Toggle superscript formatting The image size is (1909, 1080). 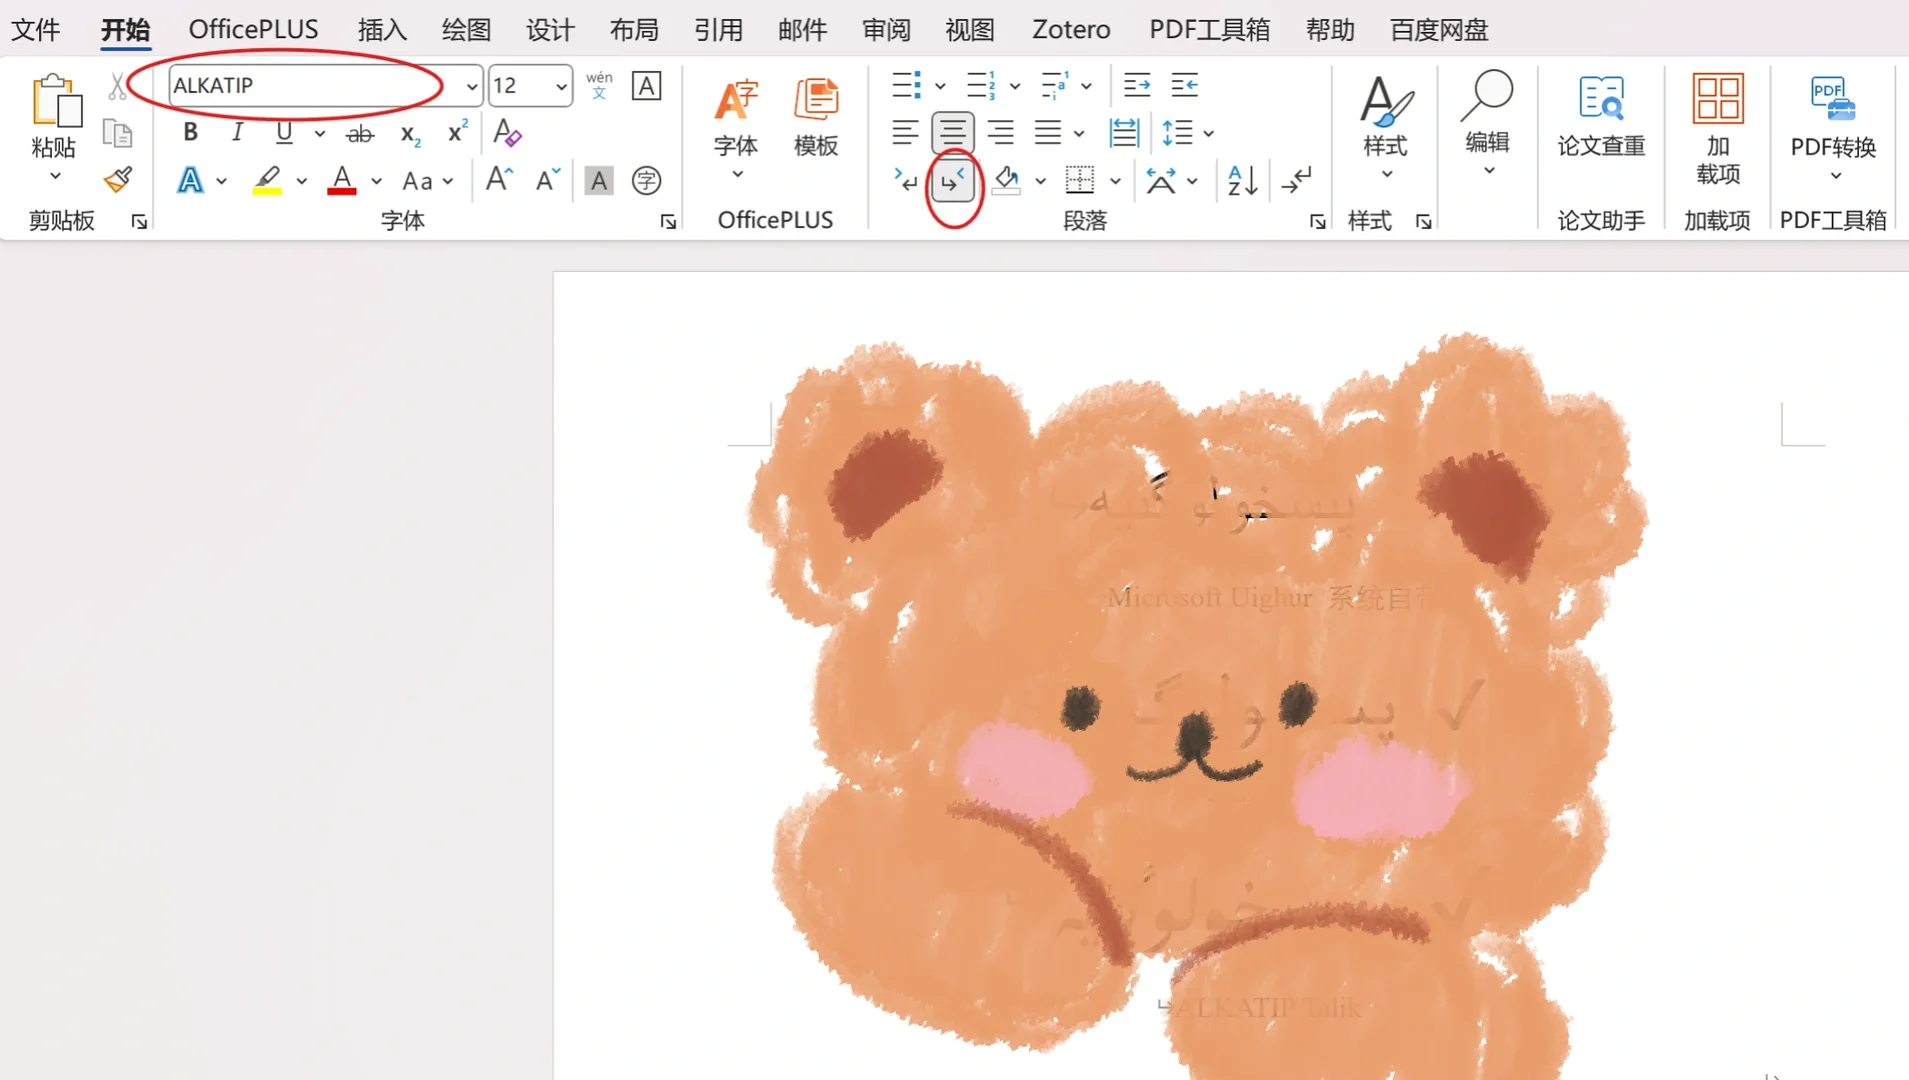click(458, 132)
